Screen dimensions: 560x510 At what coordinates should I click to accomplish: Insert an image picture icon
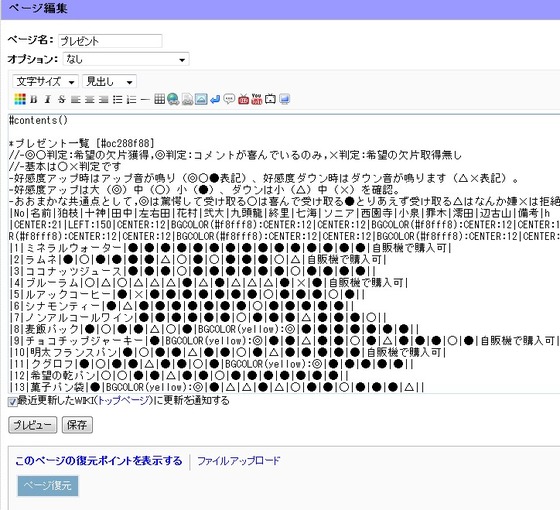201,99
